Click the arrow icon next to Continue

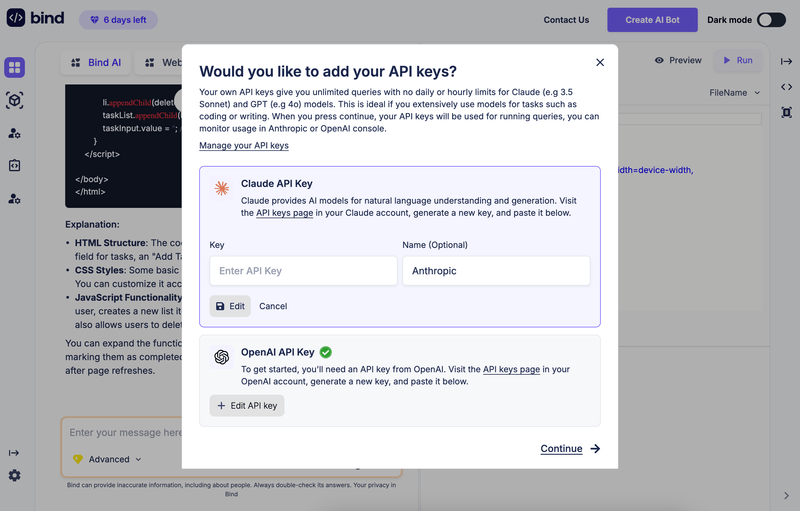click(x=595, y=449)
